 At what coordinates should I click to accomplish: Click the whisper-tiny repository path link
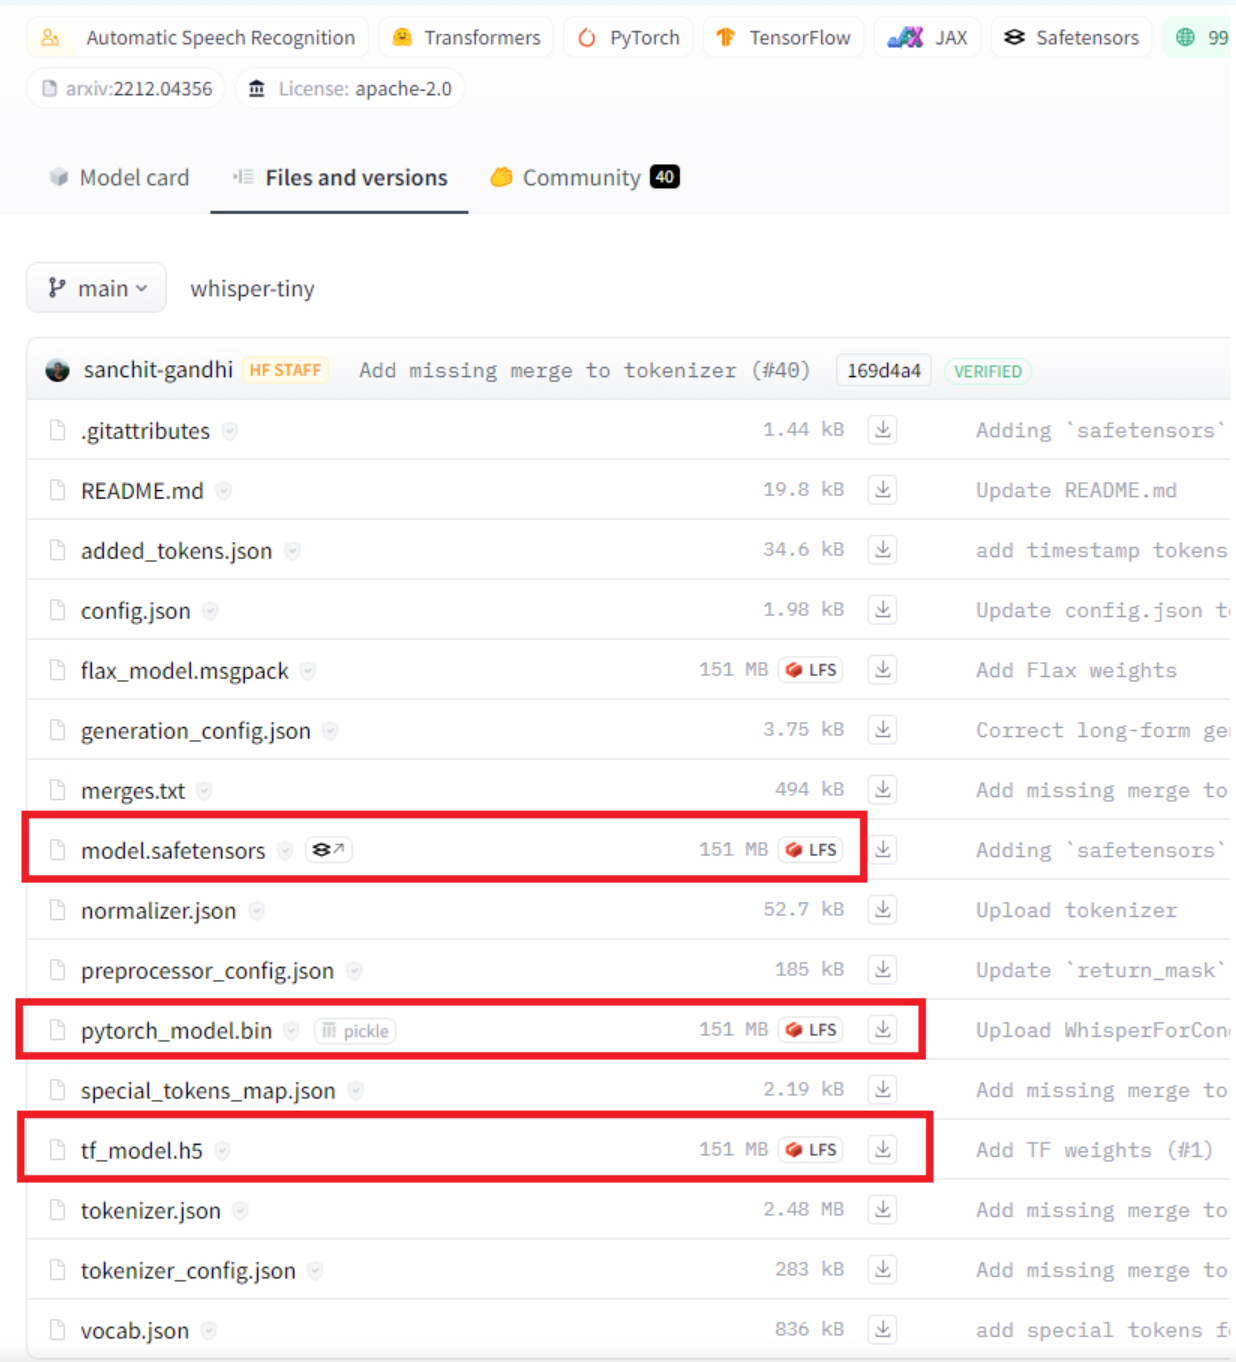252,289
